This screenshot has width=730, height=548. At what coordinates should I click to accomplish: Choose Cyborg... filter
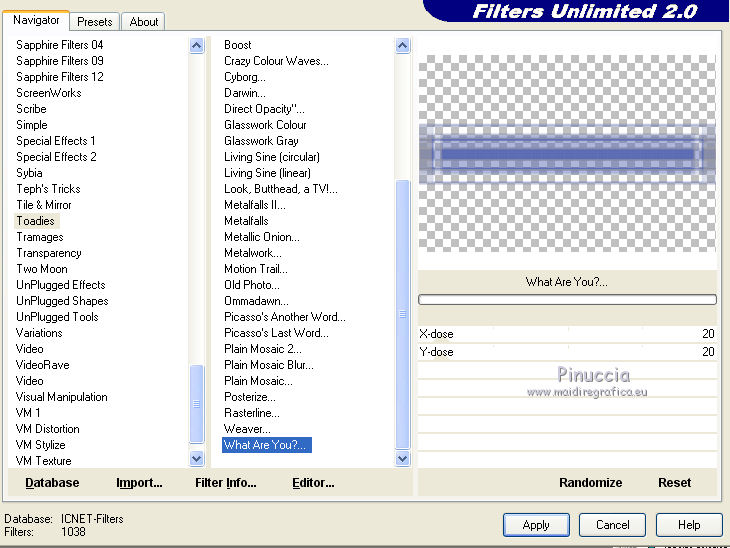pyautogui.click(x=245, y=77)
